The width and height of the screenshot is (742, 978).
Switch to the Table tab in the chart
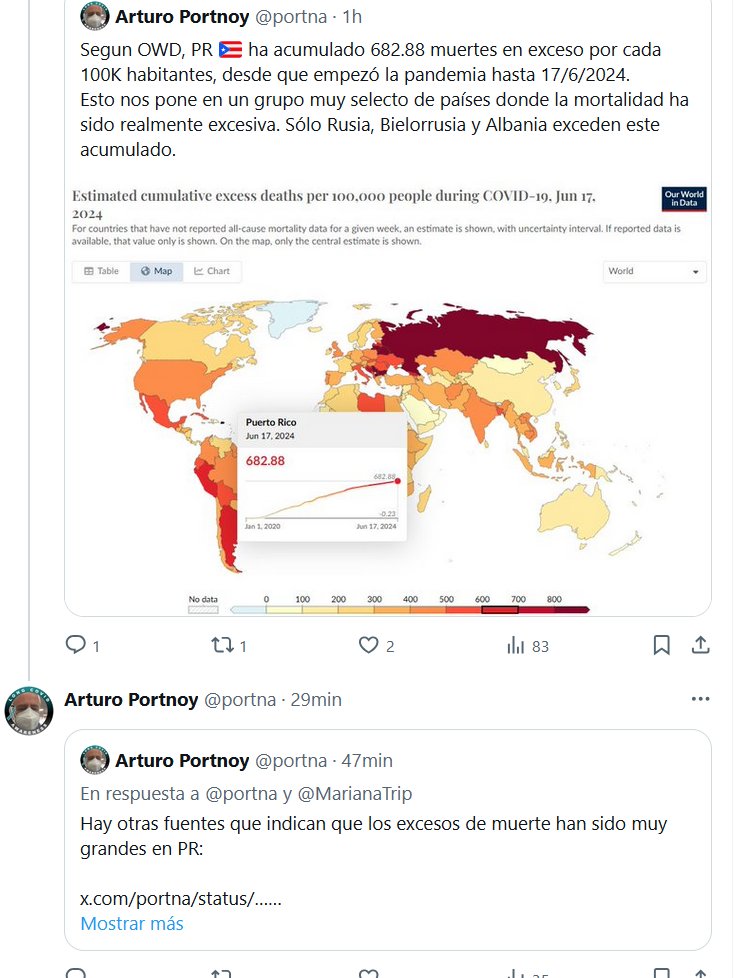(x=101, y=271)
